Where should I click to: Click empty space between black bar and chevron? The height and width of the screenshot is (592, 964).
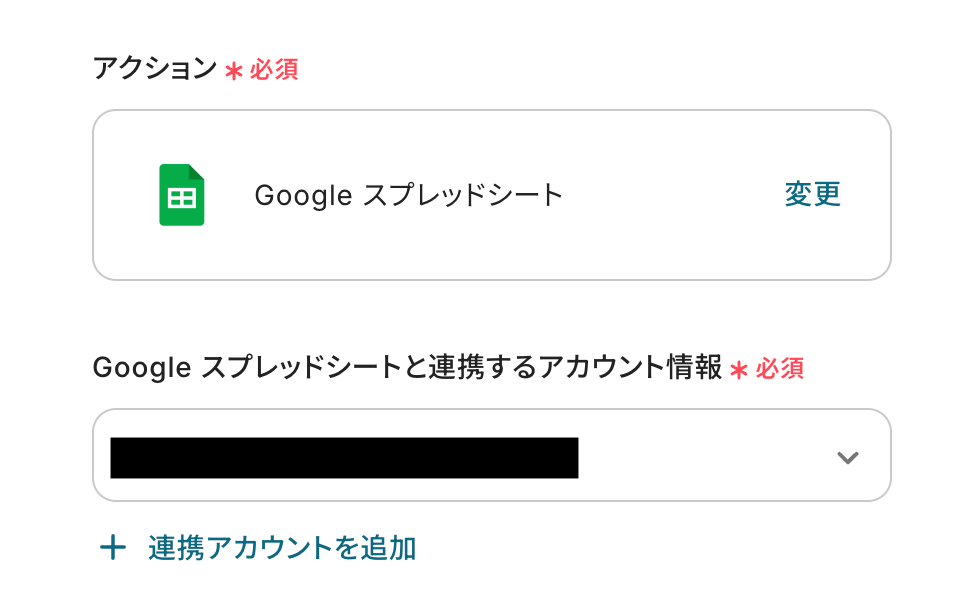click(x=700, y=457)
